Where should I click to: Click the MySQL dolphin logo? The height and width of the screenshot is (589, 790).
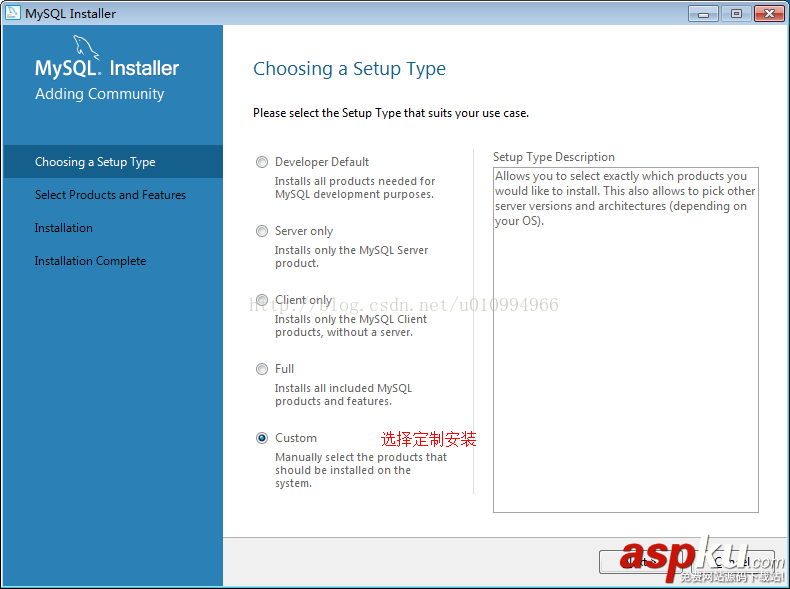click(86, 47)
